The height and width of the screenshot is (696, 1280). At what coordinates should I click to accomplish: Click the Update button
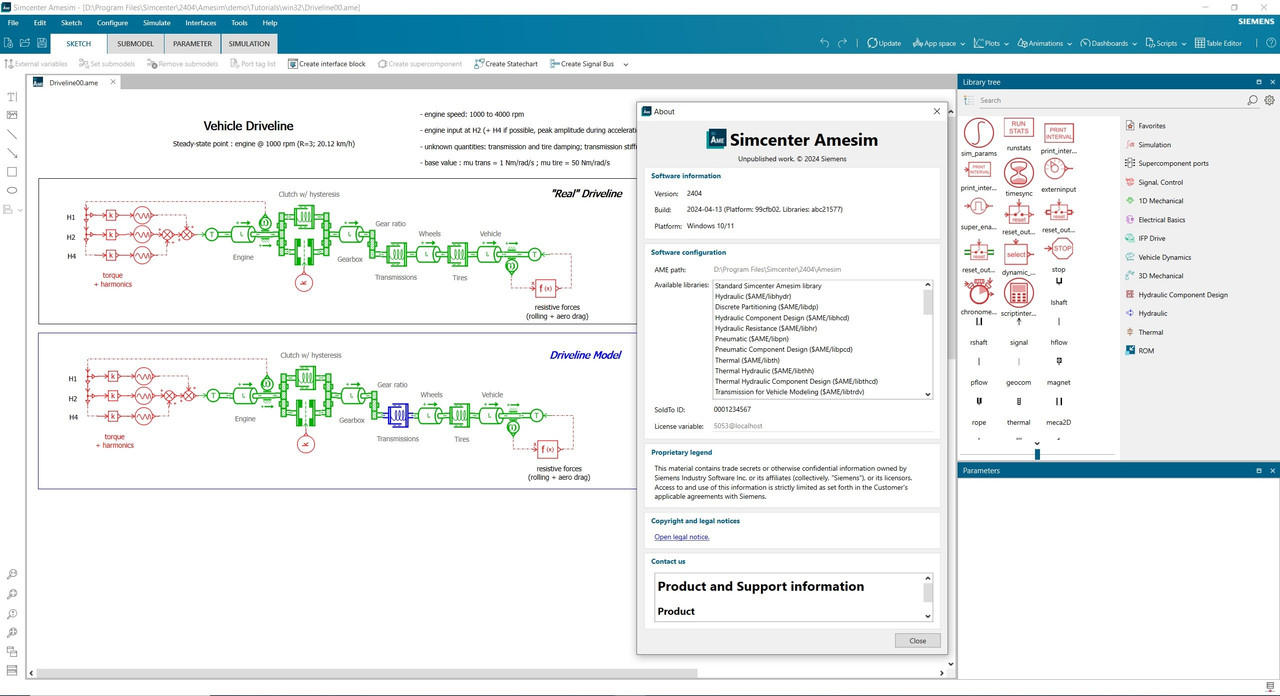(x=884, y=43)
